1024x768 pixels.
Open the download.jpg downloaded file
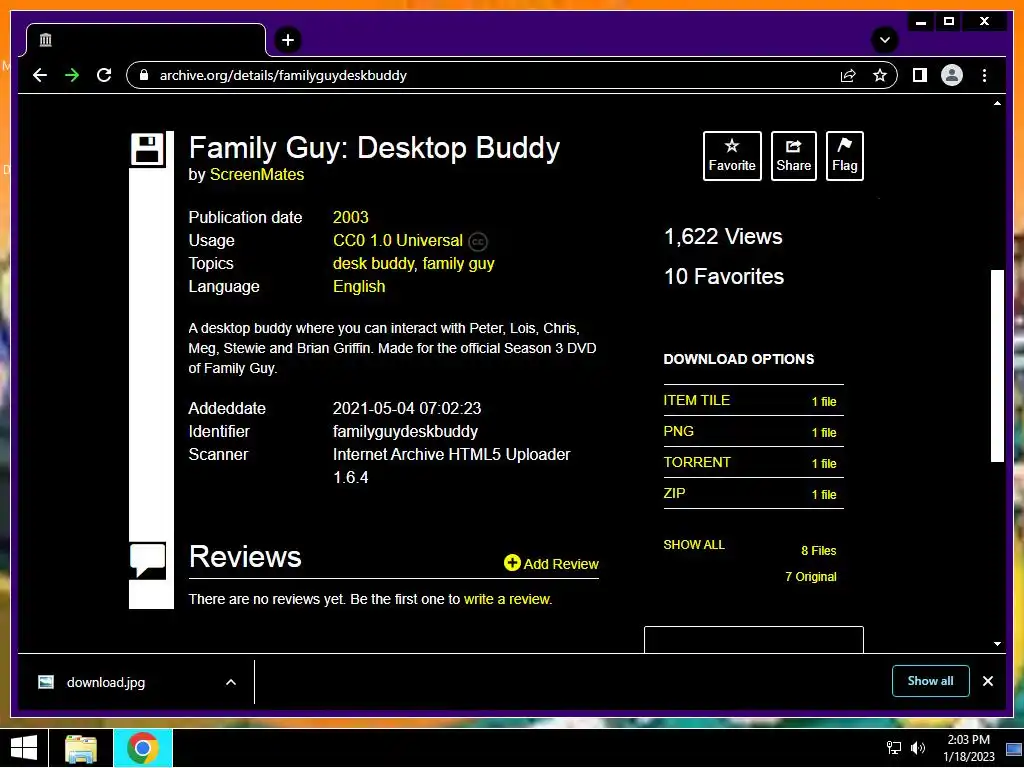tap(106, 682)
